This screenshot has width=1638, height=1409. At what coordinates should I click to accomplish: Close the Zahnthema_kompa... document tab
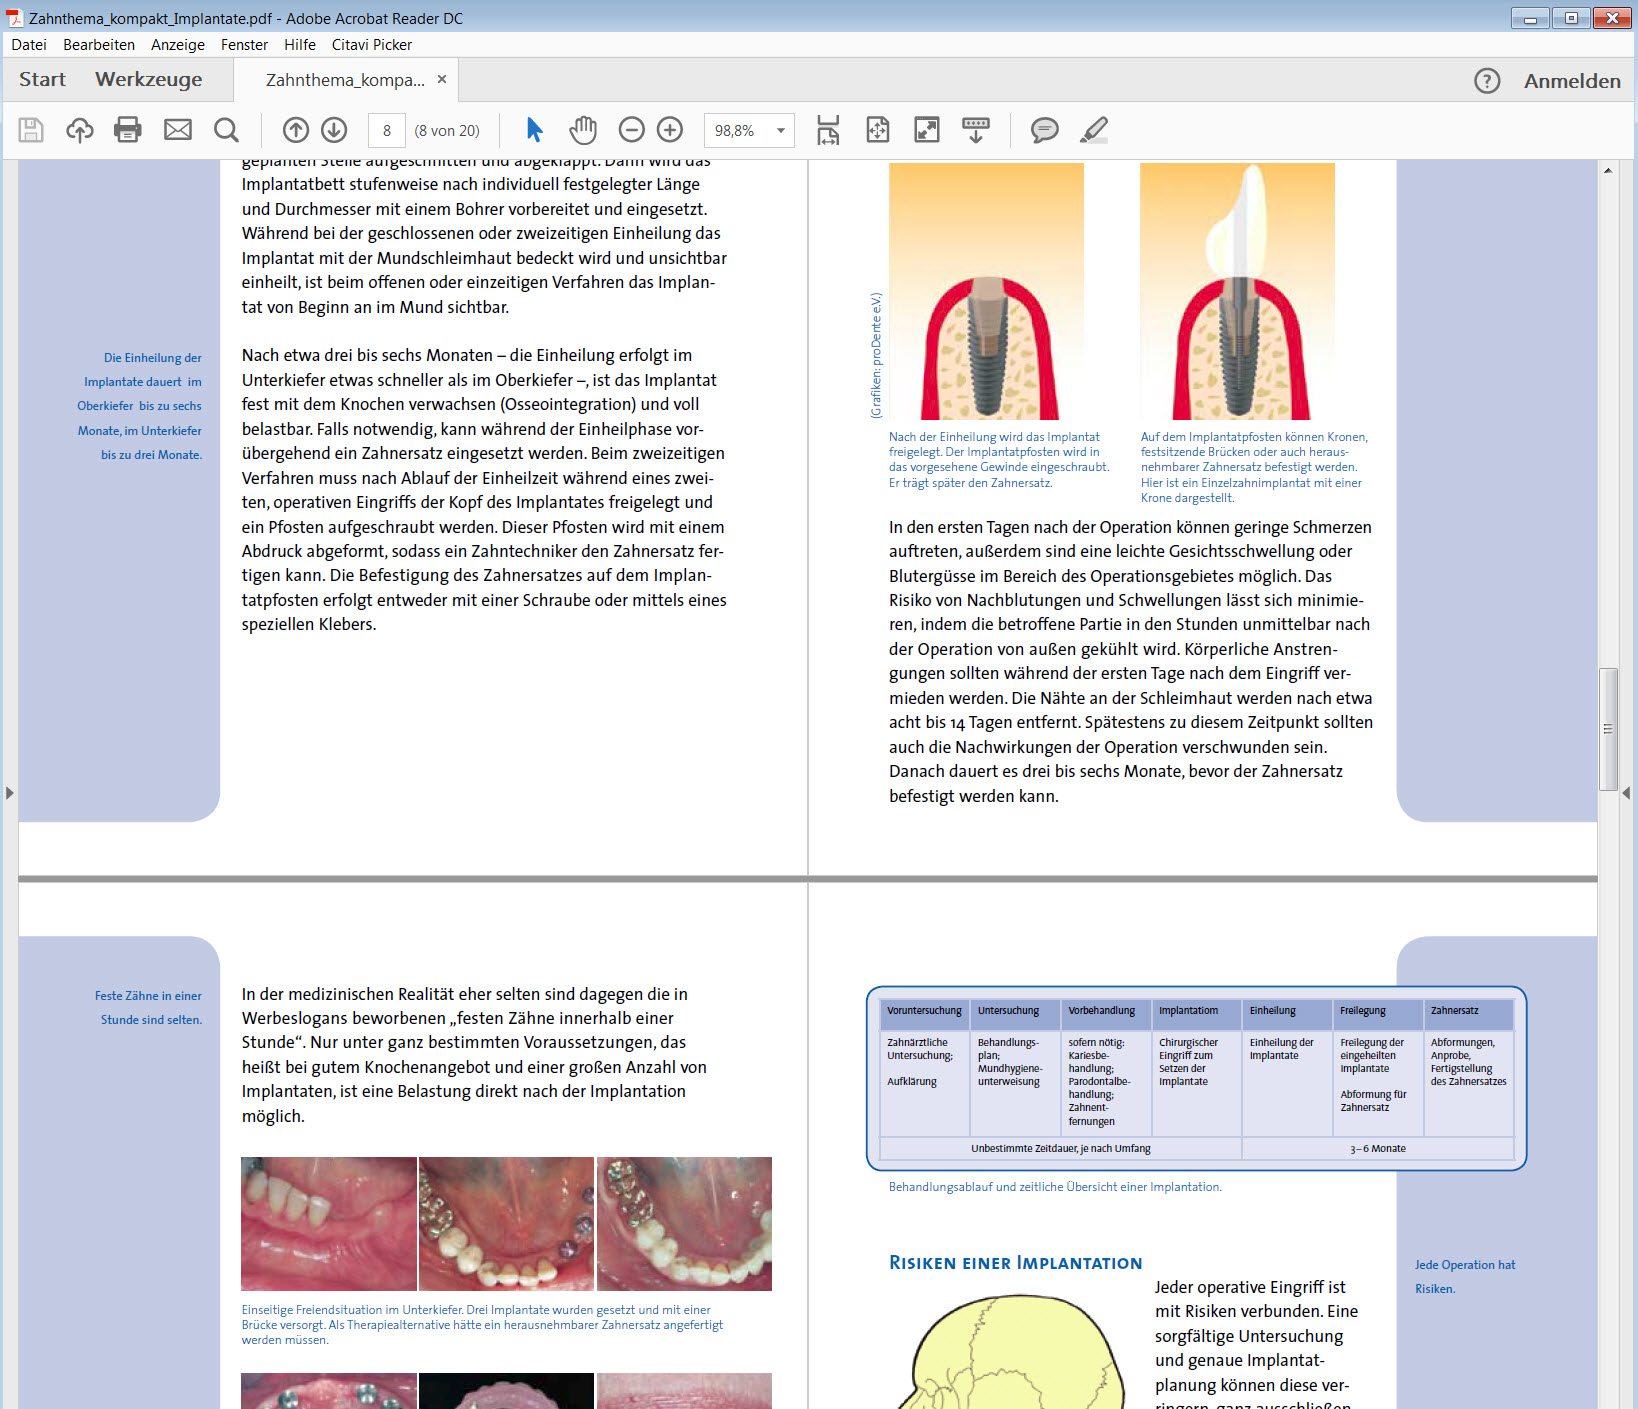coord(442,79)
